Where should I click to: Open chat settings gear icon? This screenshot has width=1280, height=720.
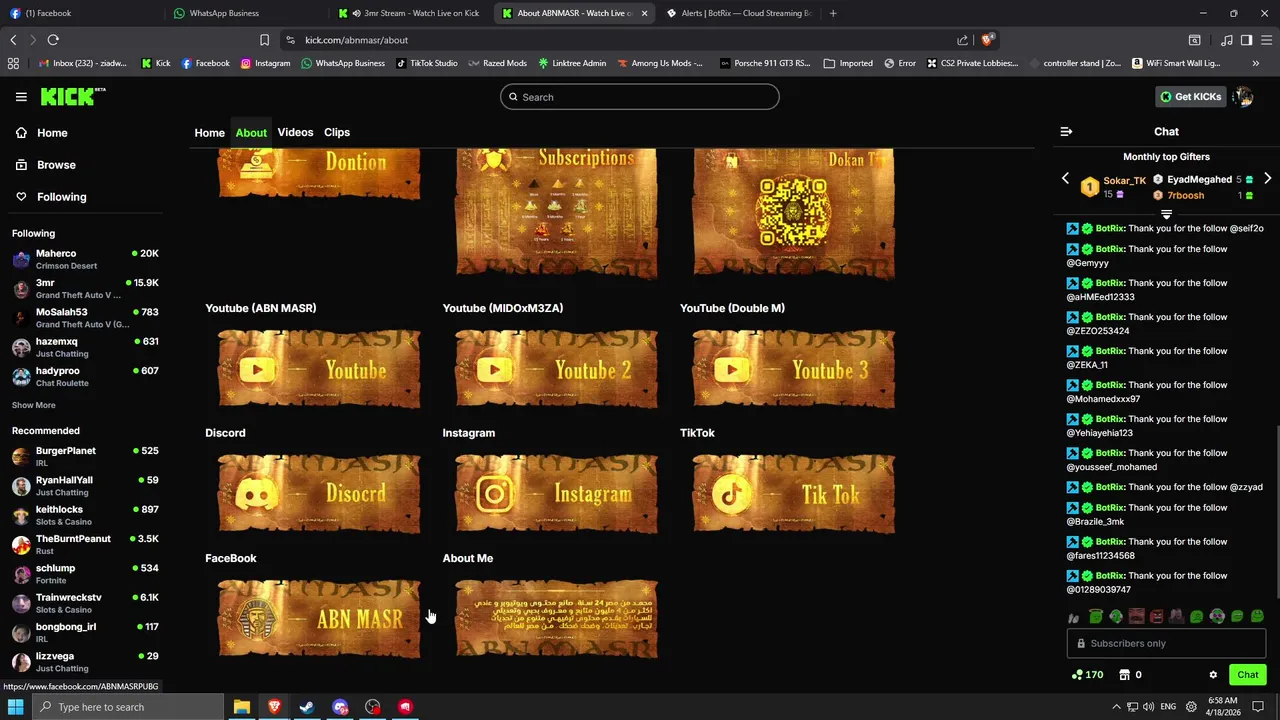click(1213, 675)
